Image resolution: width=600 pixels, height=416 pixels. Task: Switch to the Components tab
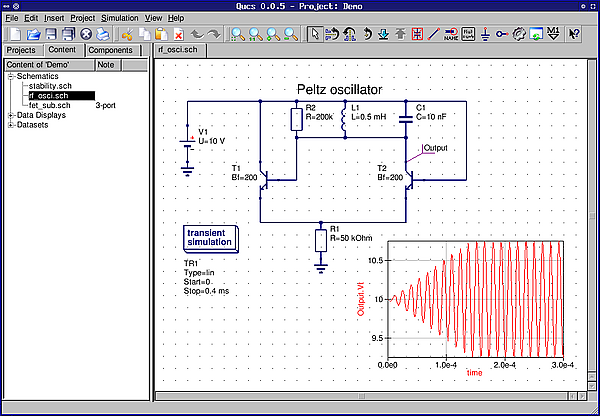click(x=109, y=50)
